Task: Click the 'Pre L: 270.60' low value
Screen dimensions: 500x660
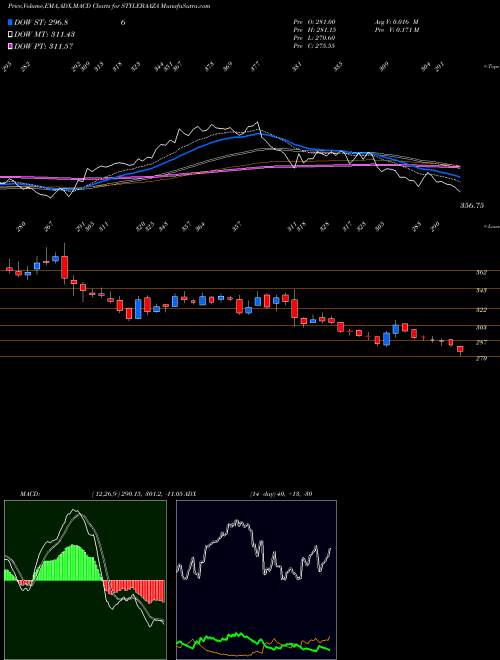Action: [314, 38]
